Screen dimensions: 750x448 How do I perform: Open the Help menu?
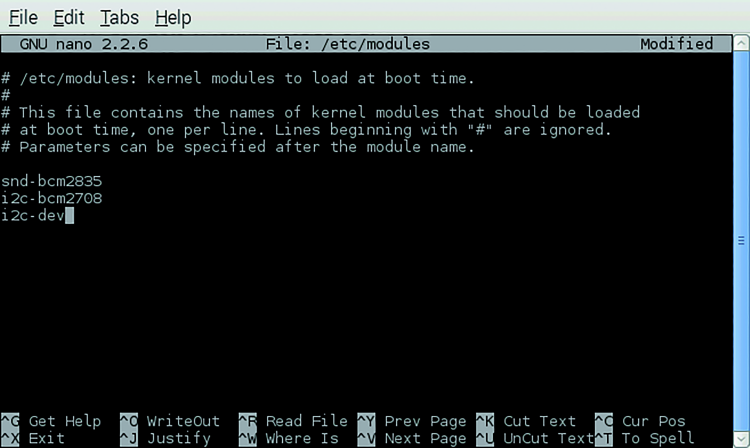[173, 18]
